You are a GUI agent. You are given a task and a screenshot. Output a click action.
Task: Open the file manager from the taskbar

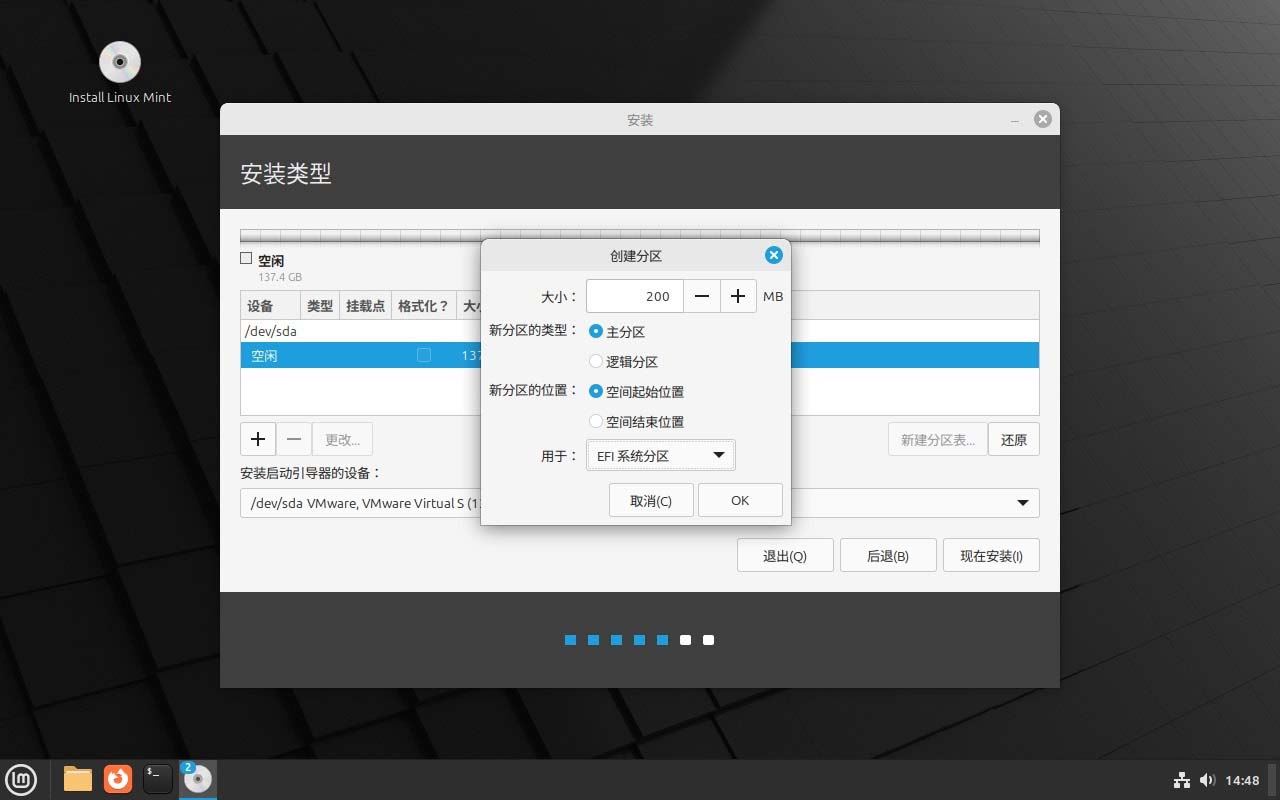click(x=77, y=778)
